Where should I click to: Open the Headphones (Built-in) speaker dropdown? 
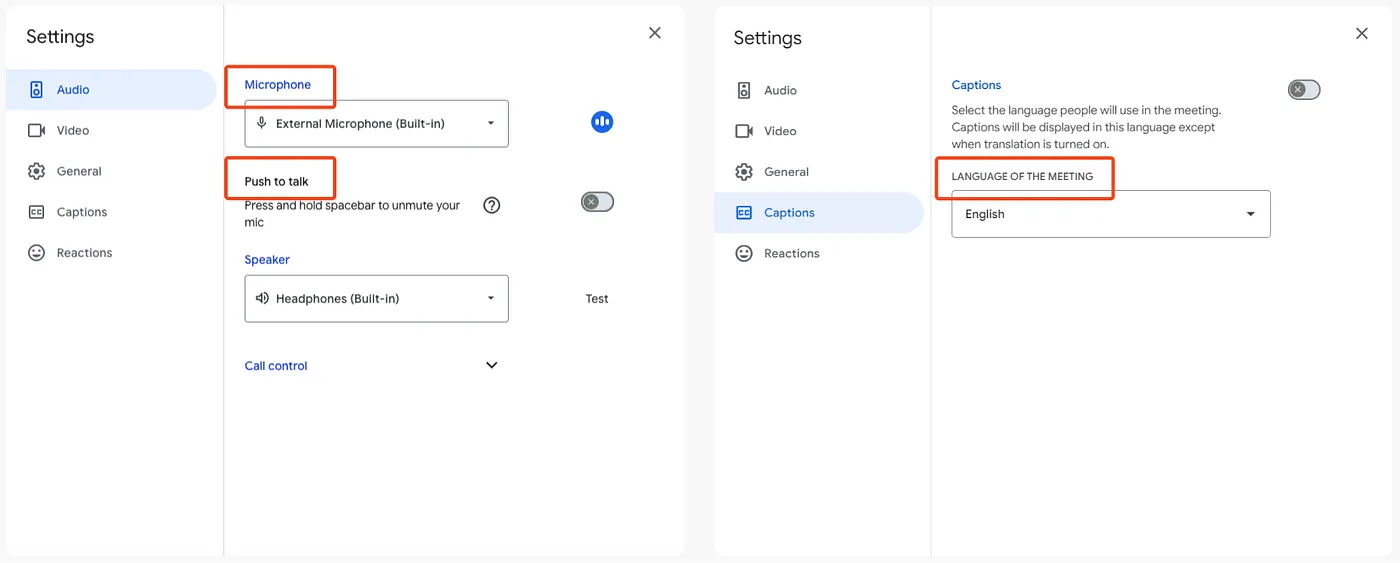click(x=376, y=299)
